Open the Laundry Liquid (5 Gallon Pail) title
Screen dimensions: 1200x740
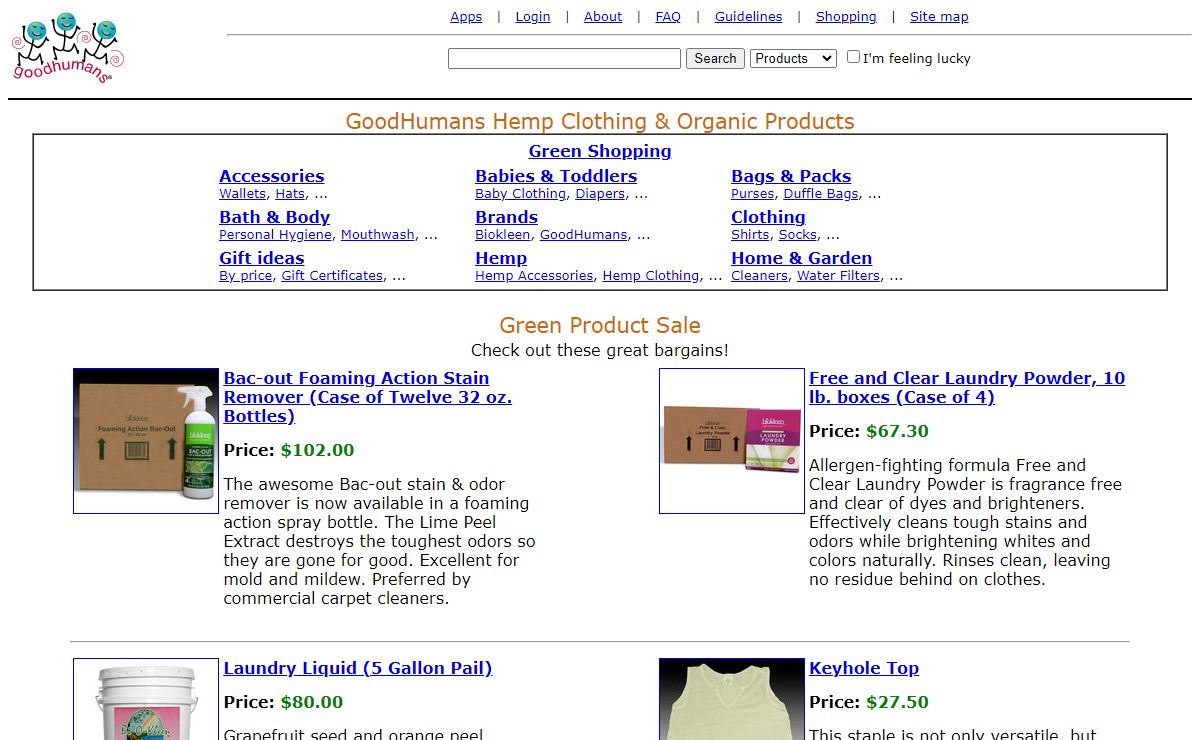pos(358,668)
